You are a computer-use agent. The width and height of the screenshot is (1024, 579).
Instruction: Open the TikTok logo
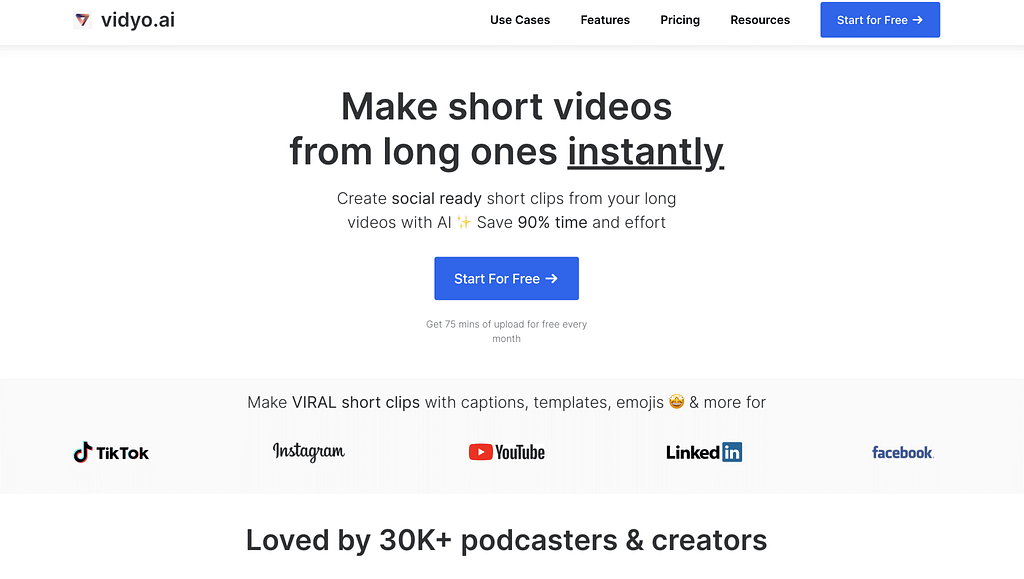(x=111, y=452)
